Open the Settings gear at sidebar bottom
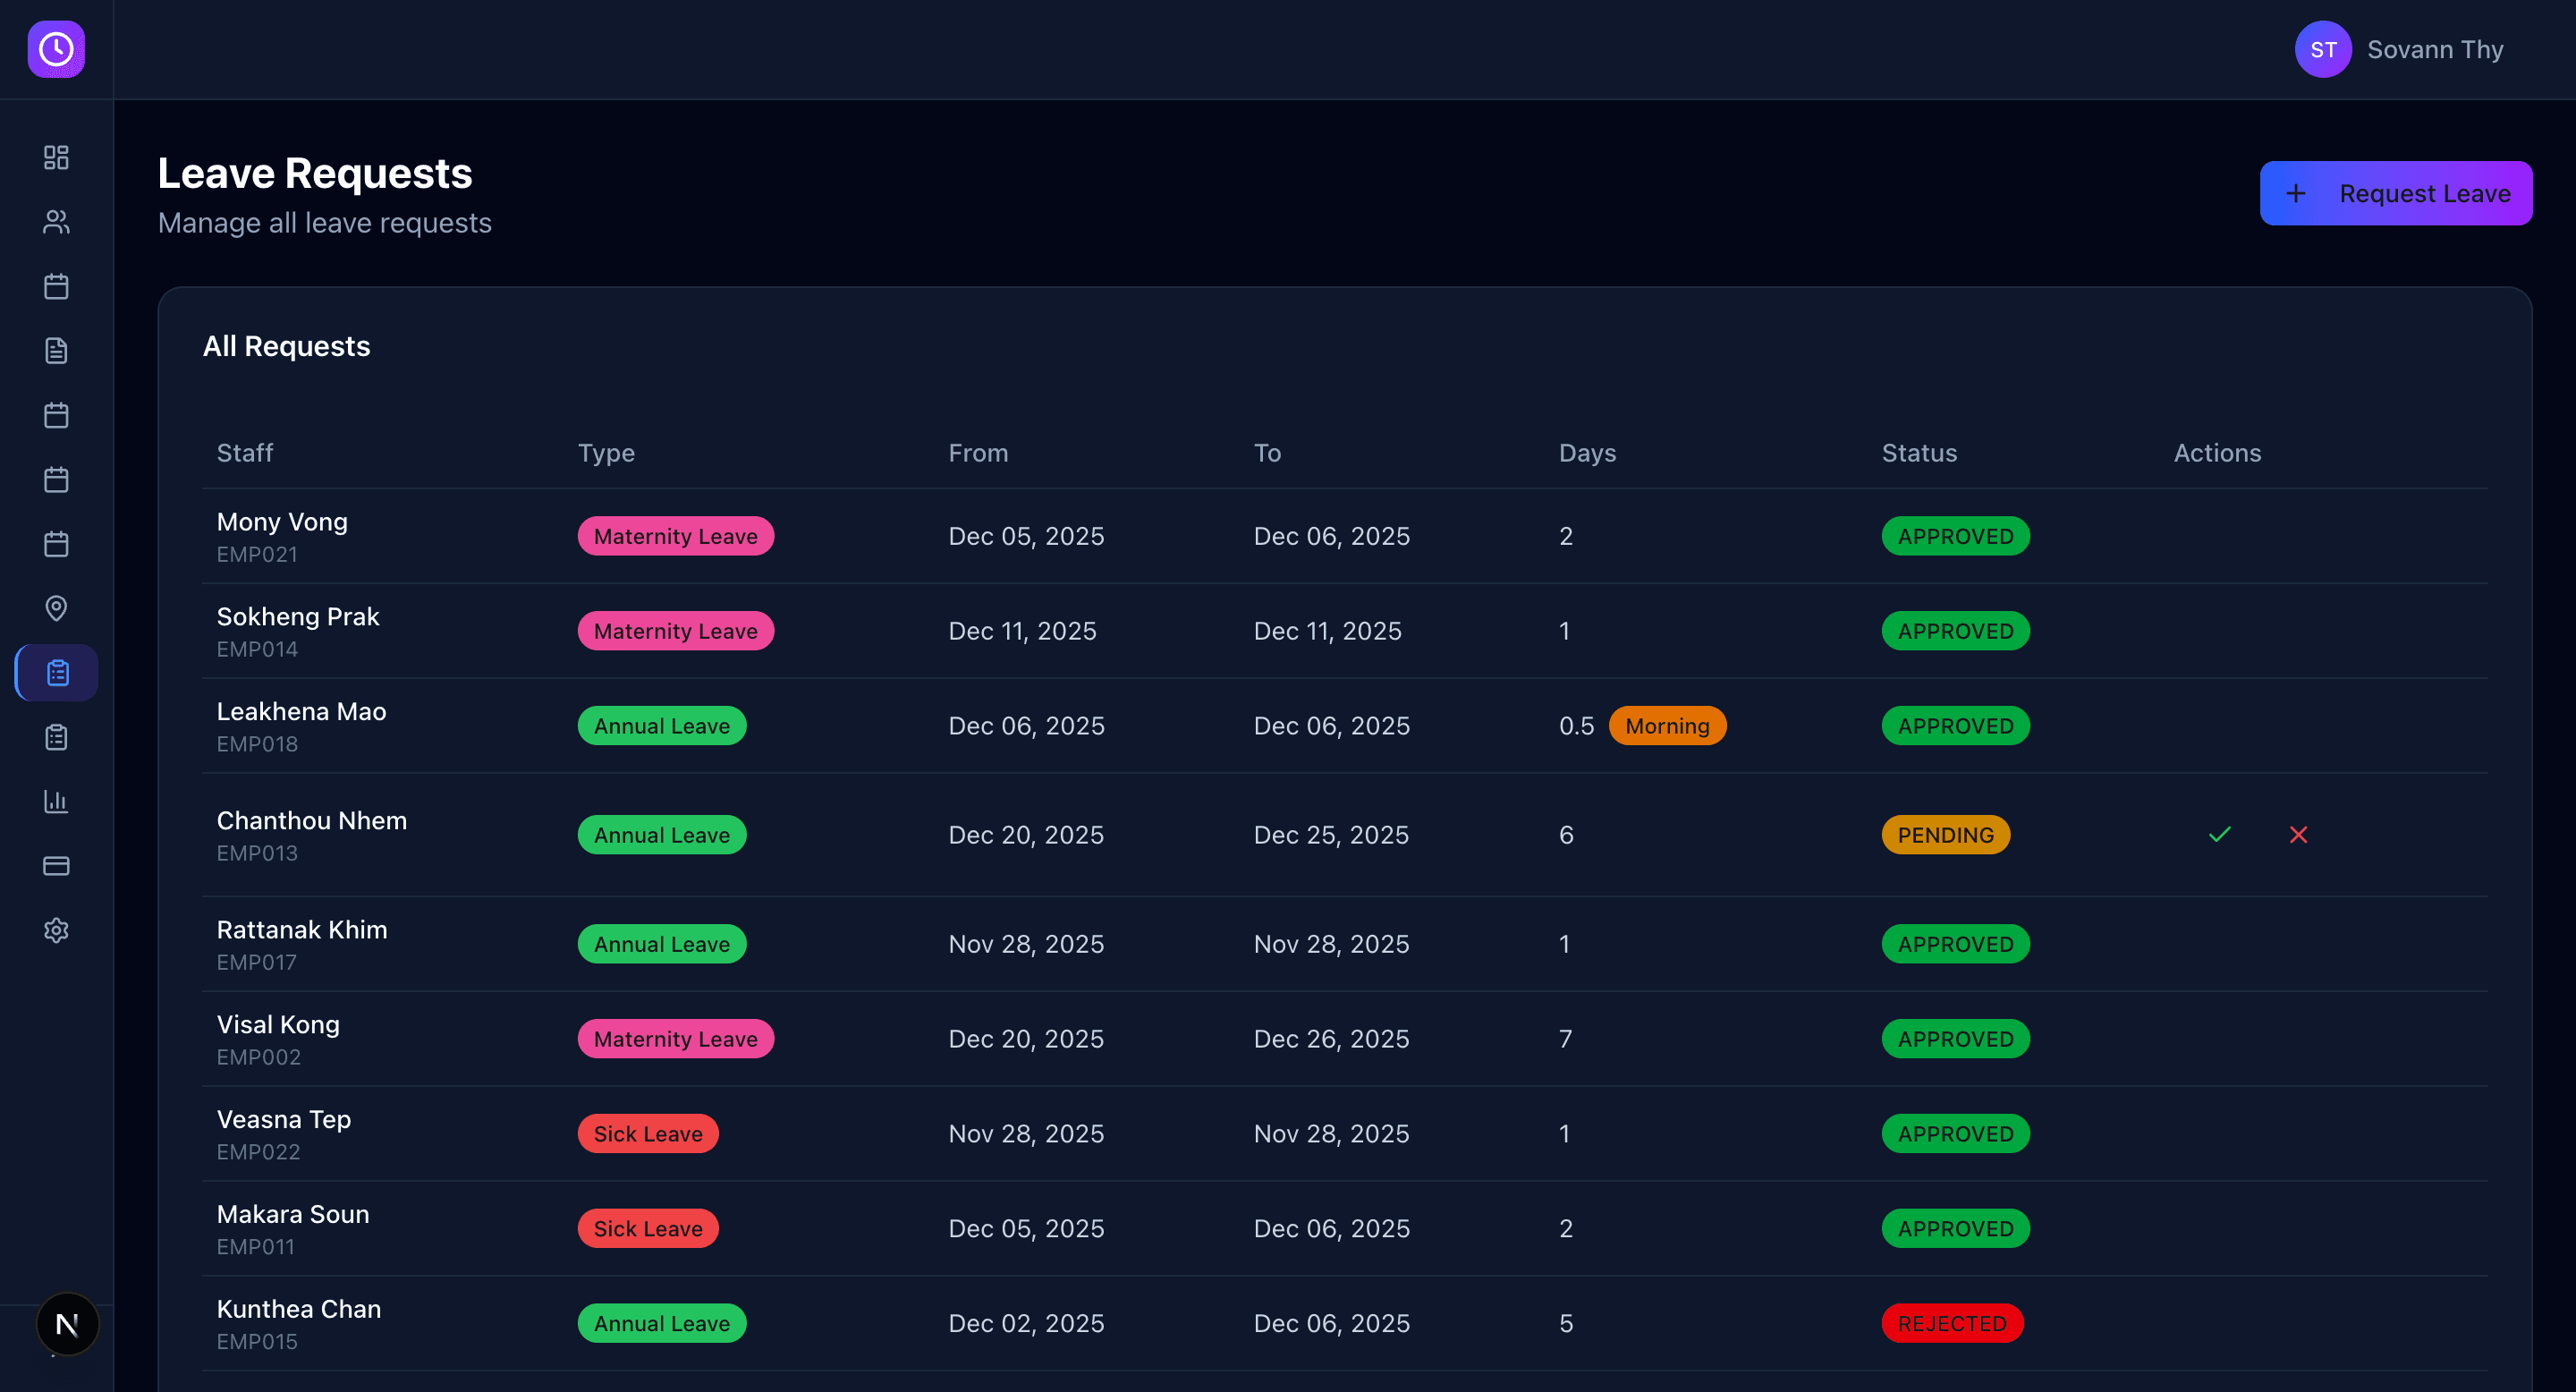The width and height of the screenshot is (2576, 1392). click(55, 929)
